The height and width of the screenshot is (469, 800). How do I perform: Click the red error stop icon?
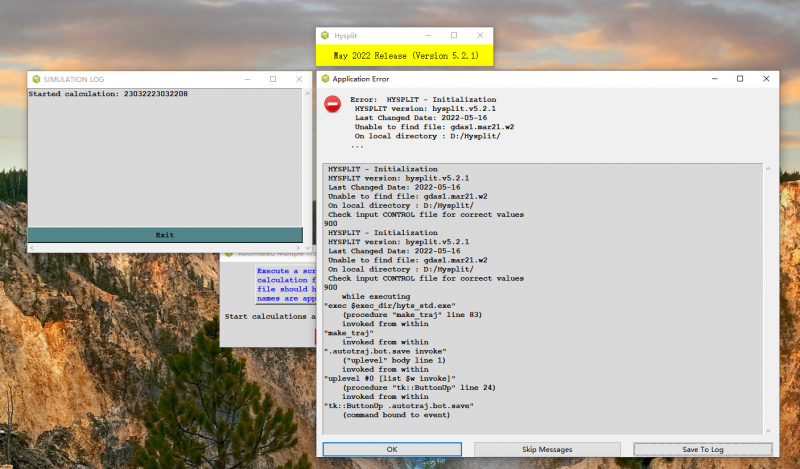[332, 104]
